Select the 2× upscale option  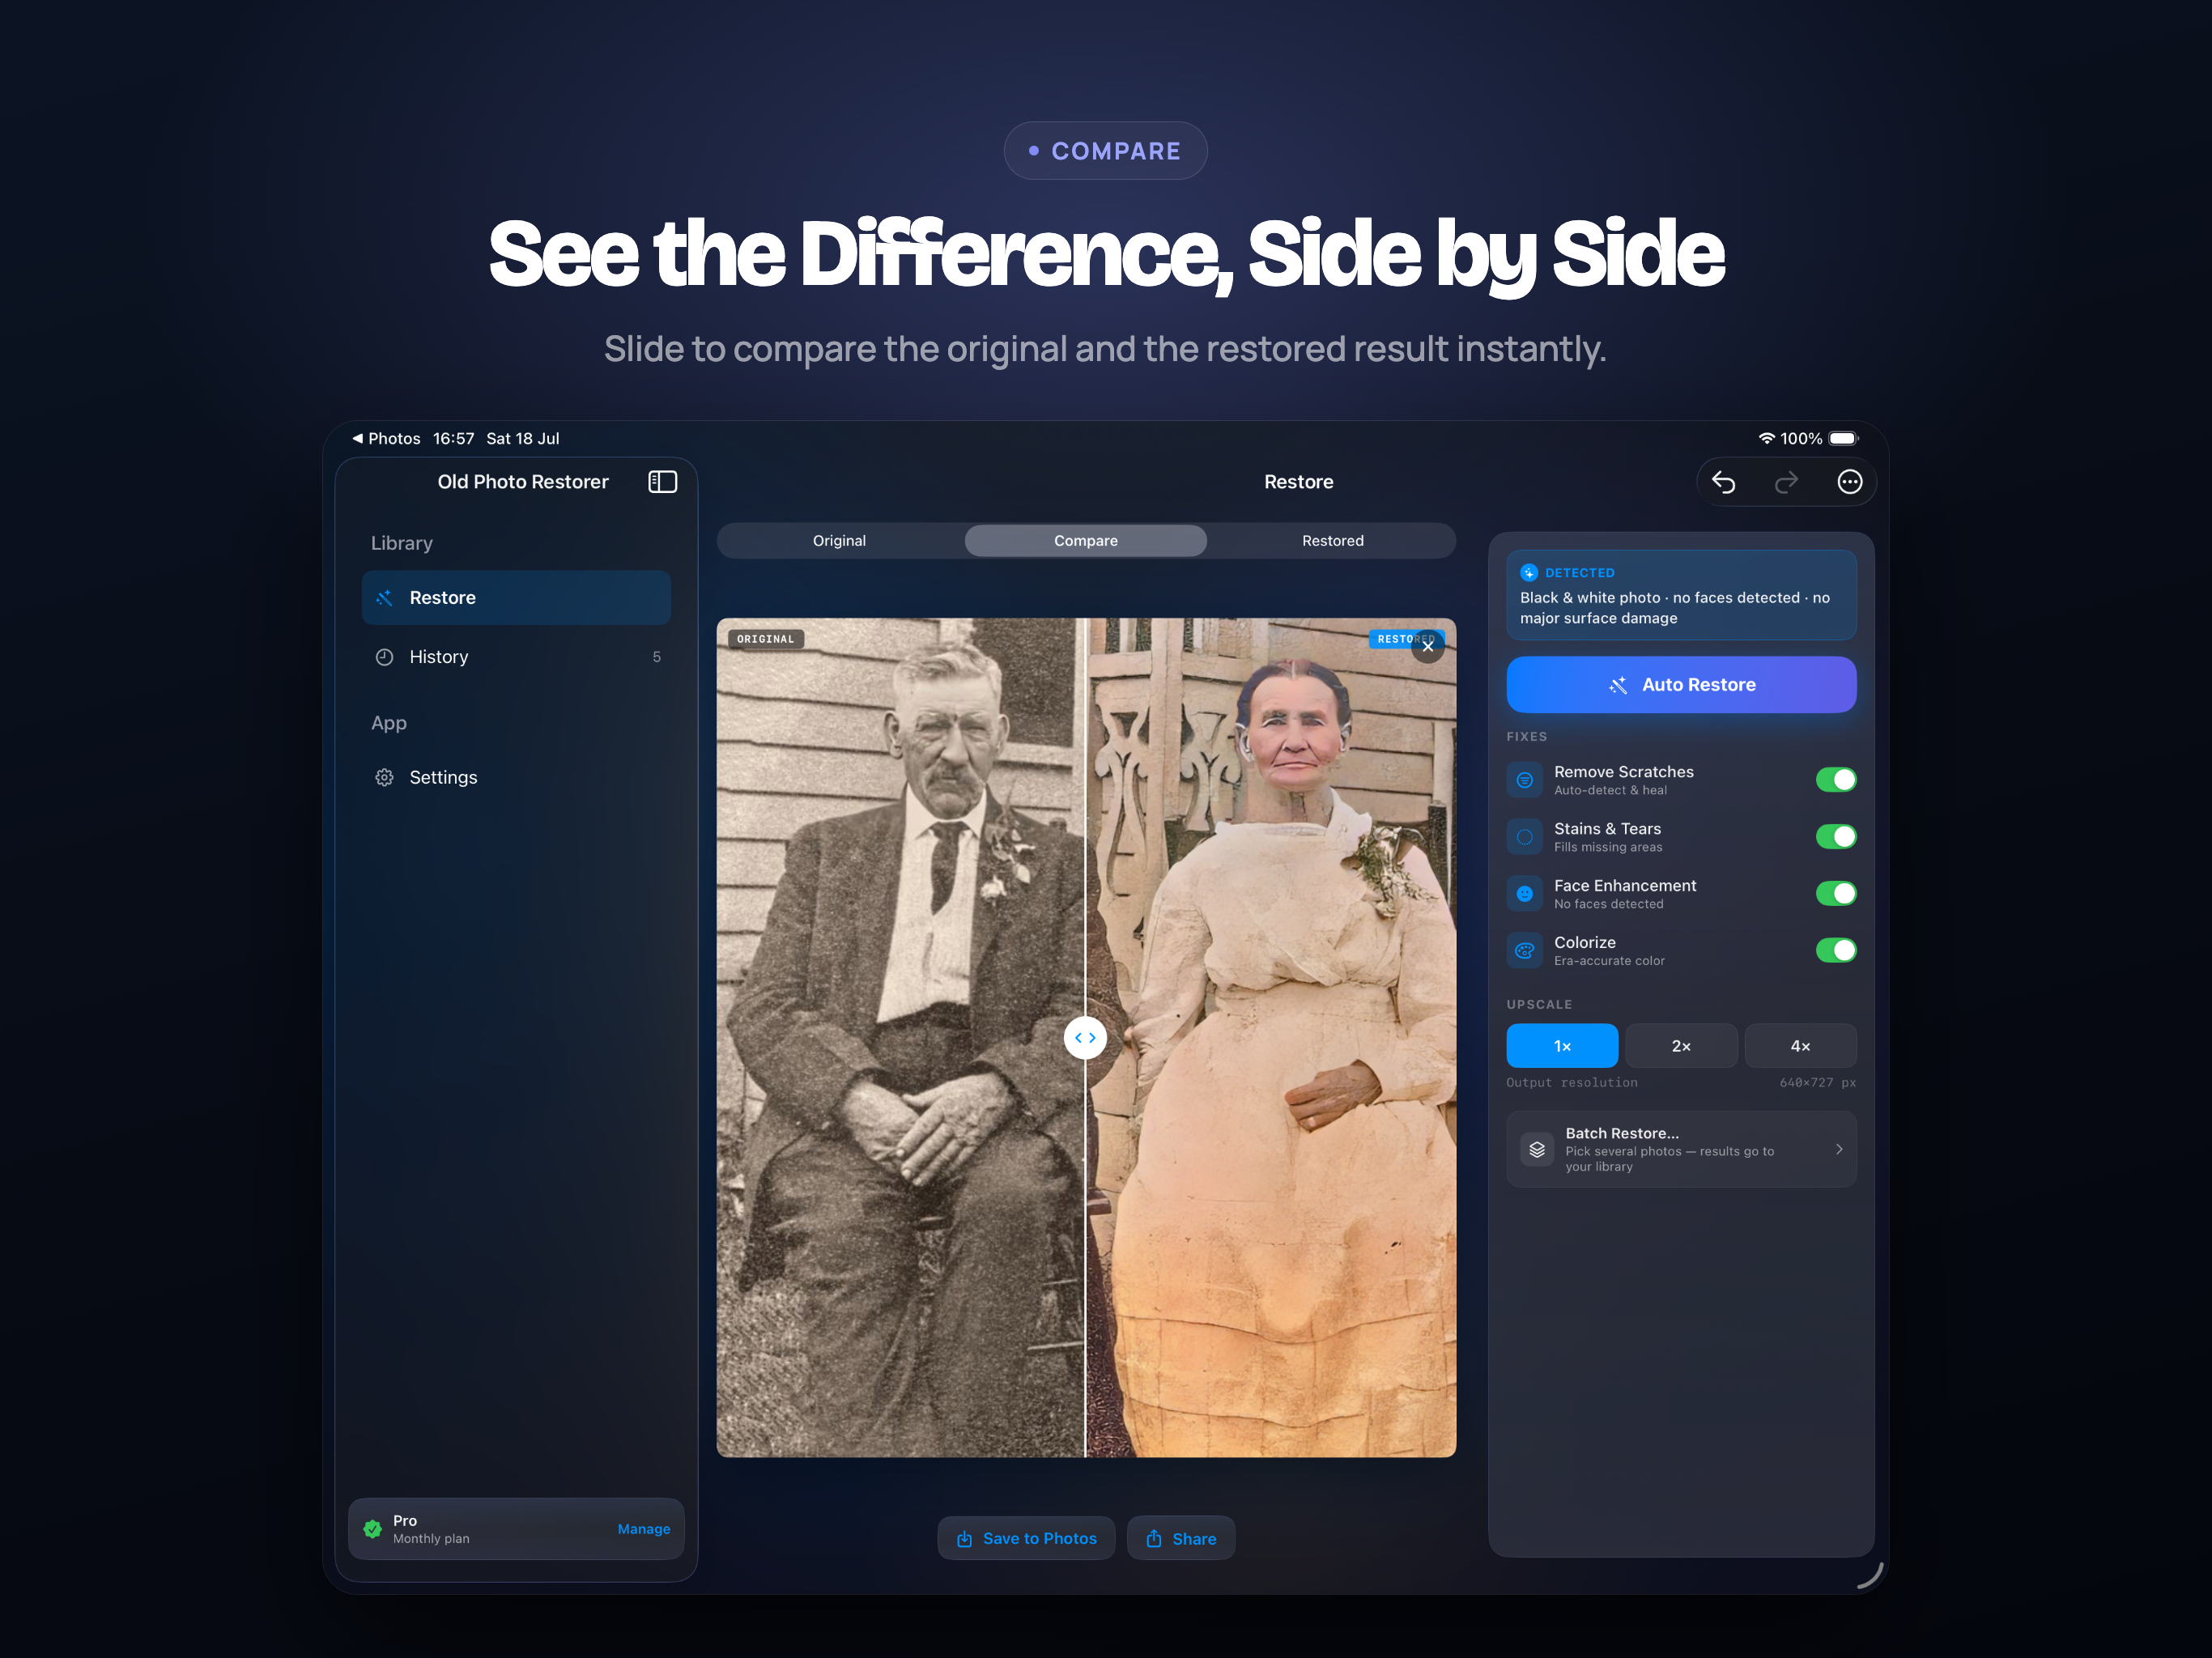1681,1045
